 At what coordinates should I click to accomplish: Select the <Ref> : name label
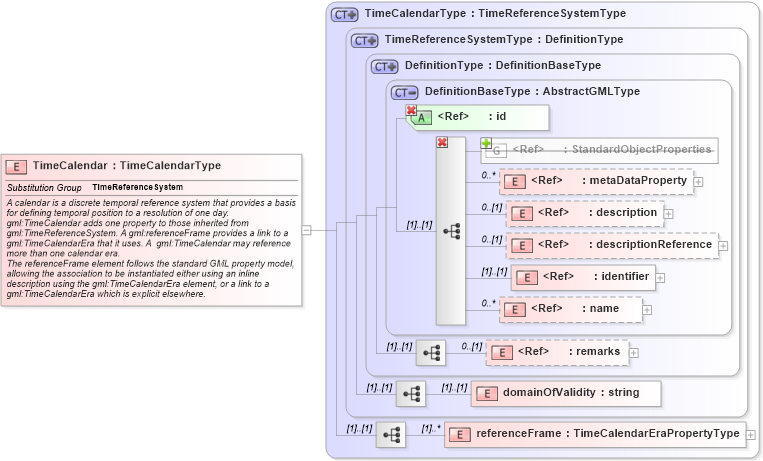575,309
